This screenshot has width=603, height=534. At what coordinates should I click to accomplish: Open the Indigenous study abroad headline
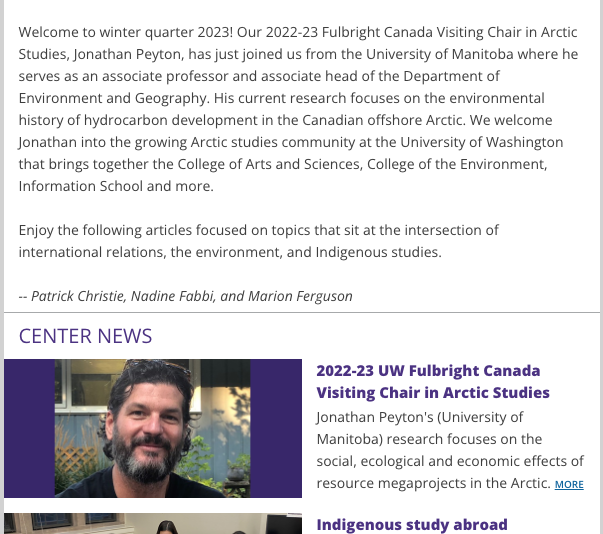[x=412, y=524]
